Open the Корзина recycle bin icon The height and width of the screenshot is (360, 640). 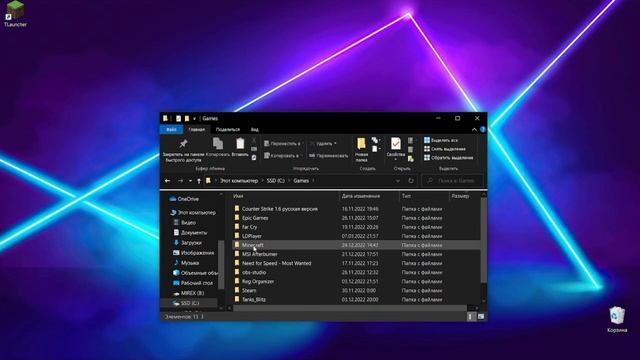617,320
